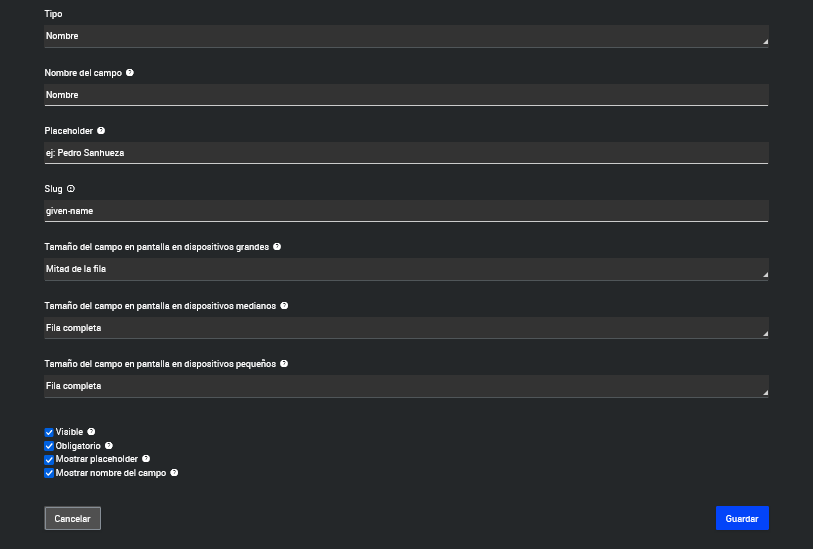The height and width of the screenshot is (549, 813).
Task: Click help icon next to Nombre del campo
Action: pyautogui.click(x=130, y=73)
